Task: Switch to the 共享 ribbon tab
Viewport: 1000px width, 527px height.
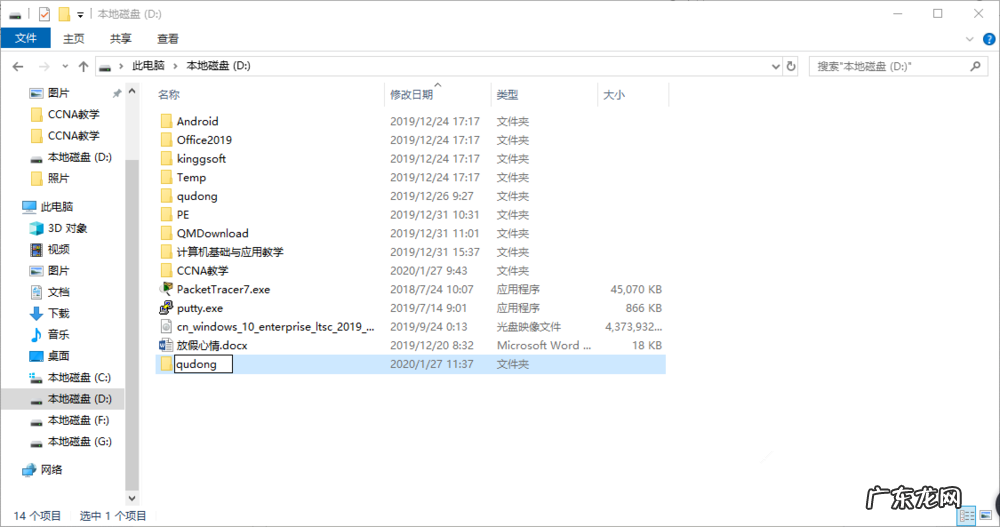Action: pyautogui.click(x=121, y=39)
